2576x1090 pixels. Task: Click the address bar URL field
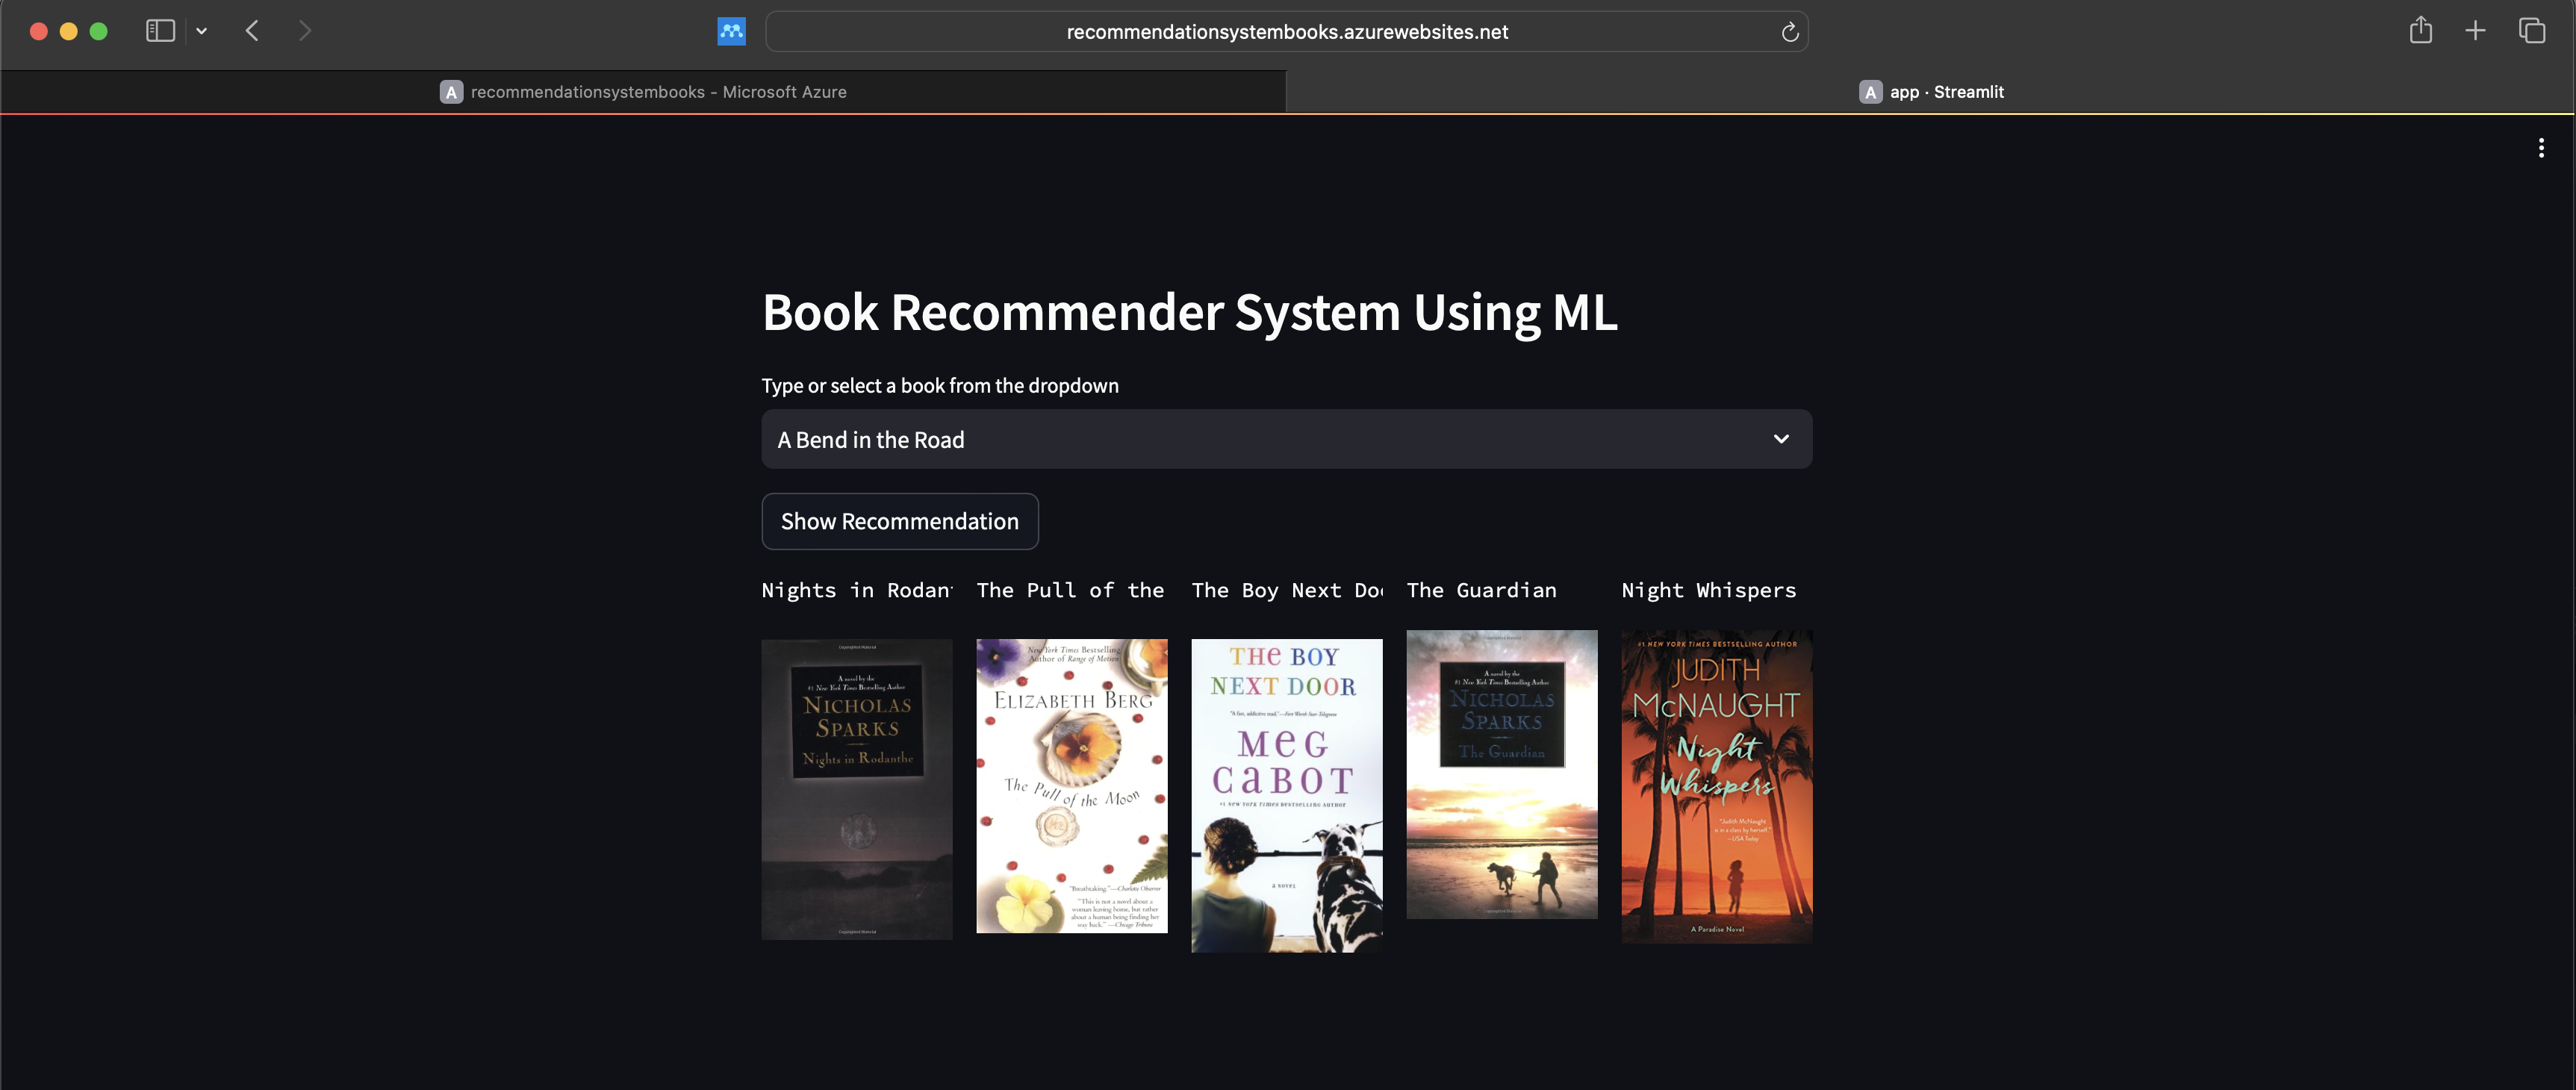1286,32
